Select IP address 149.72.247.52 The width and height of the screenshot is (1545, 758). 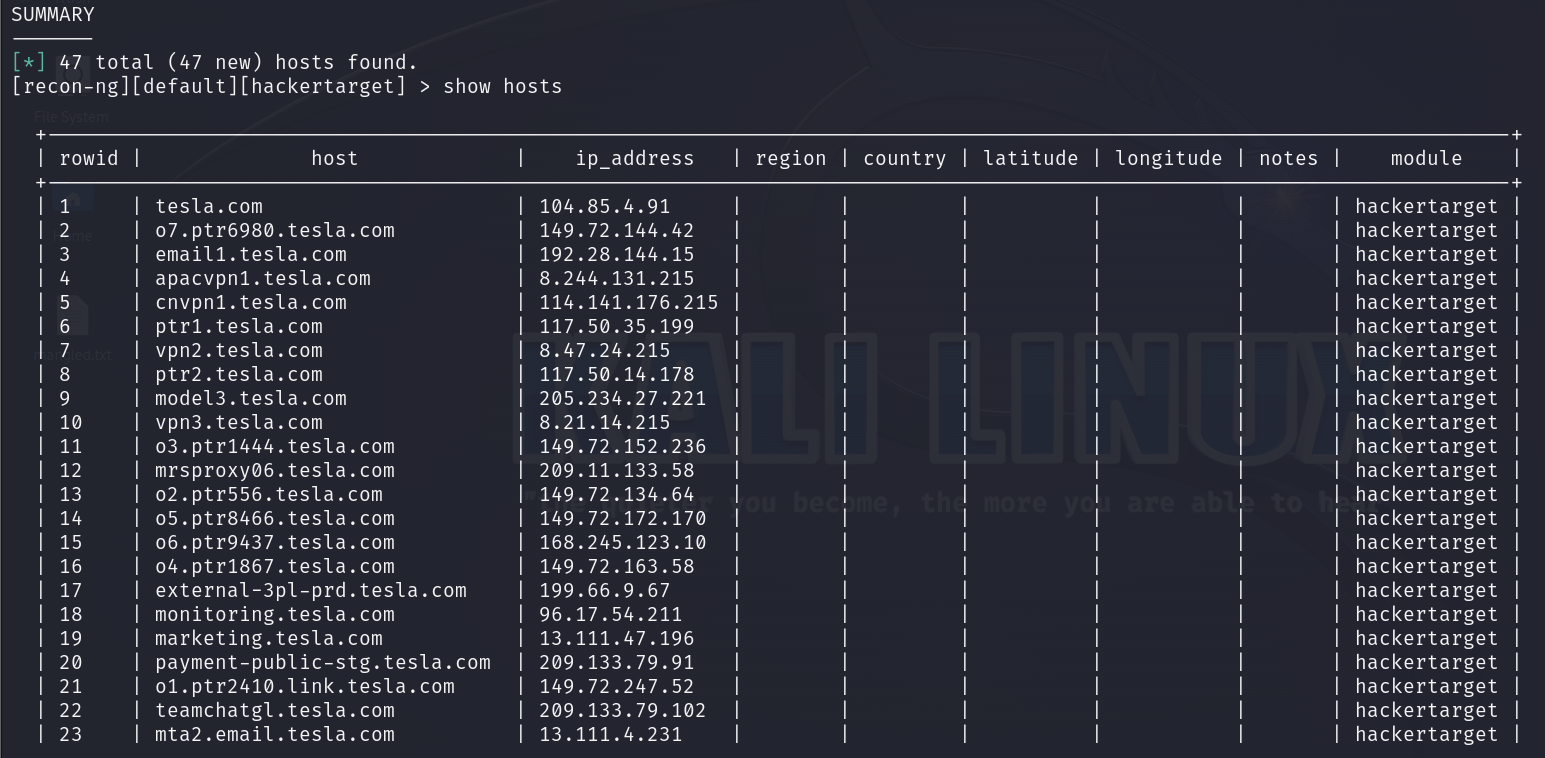click(617, 686)
